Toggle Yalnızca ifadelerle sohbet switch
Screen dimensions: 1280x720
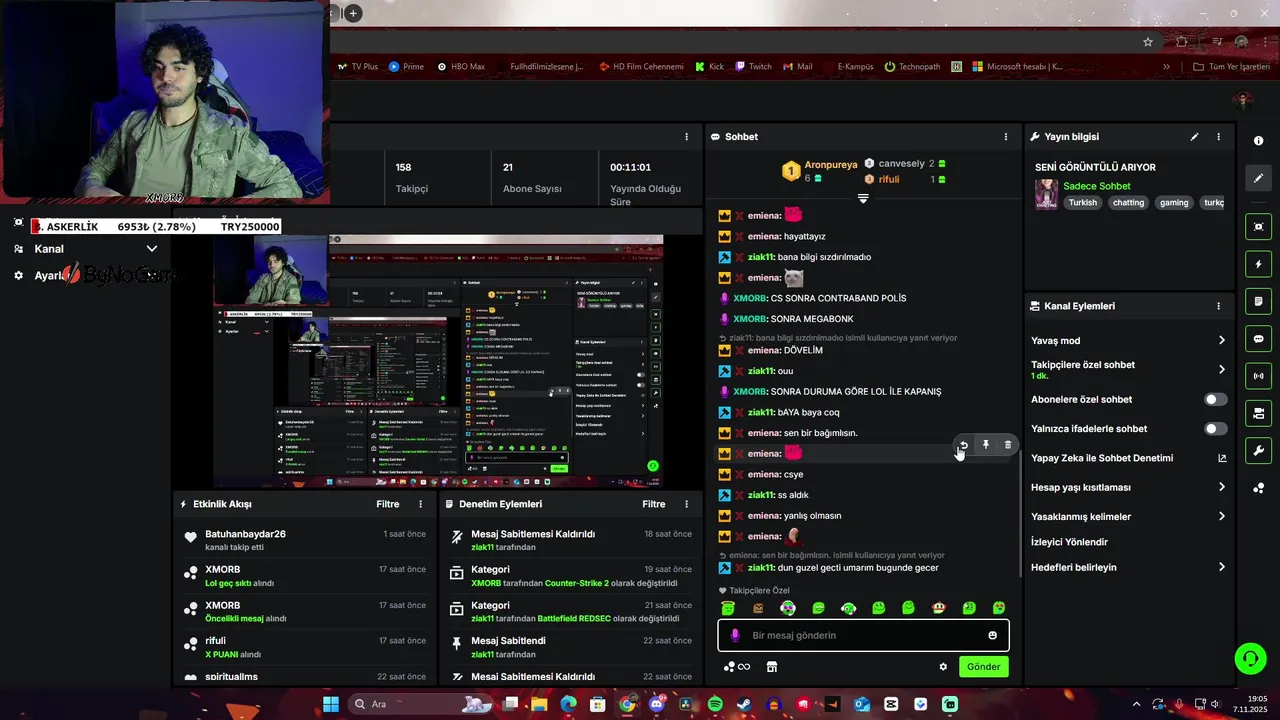[x=1215, y=429]
